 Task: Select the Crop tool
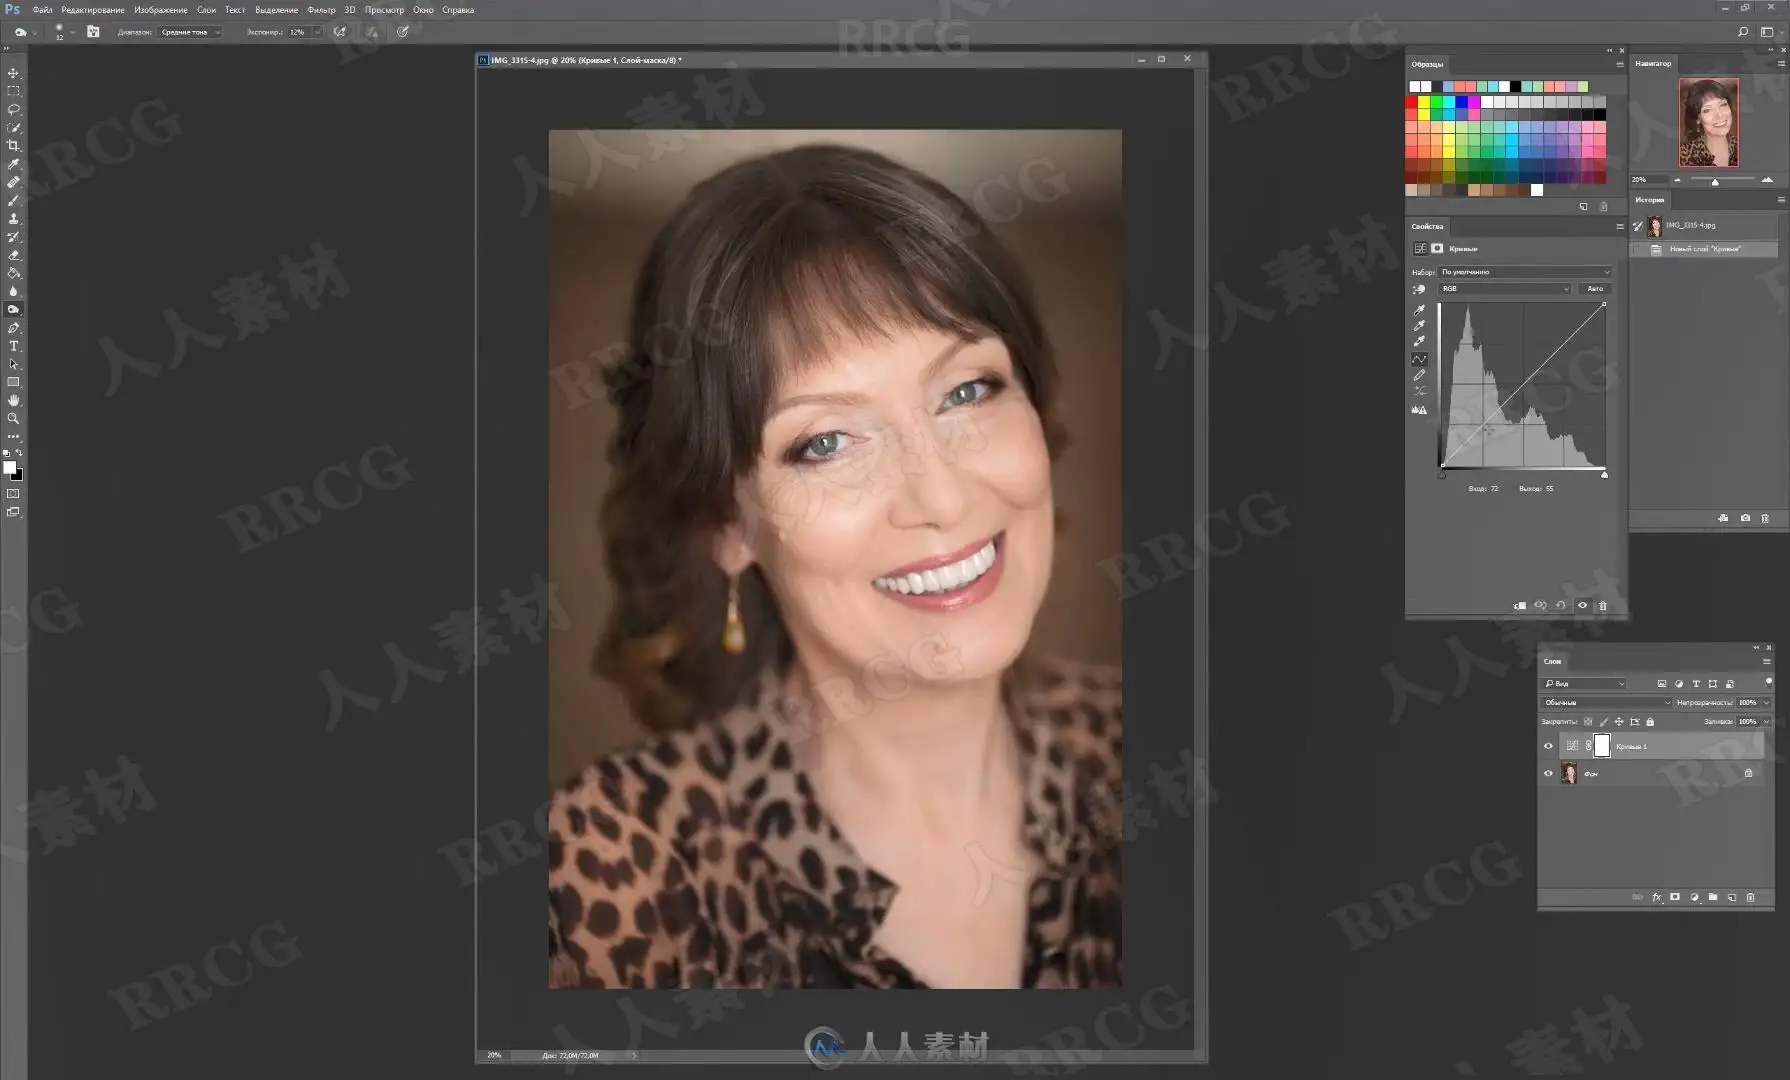click(13, 146)
